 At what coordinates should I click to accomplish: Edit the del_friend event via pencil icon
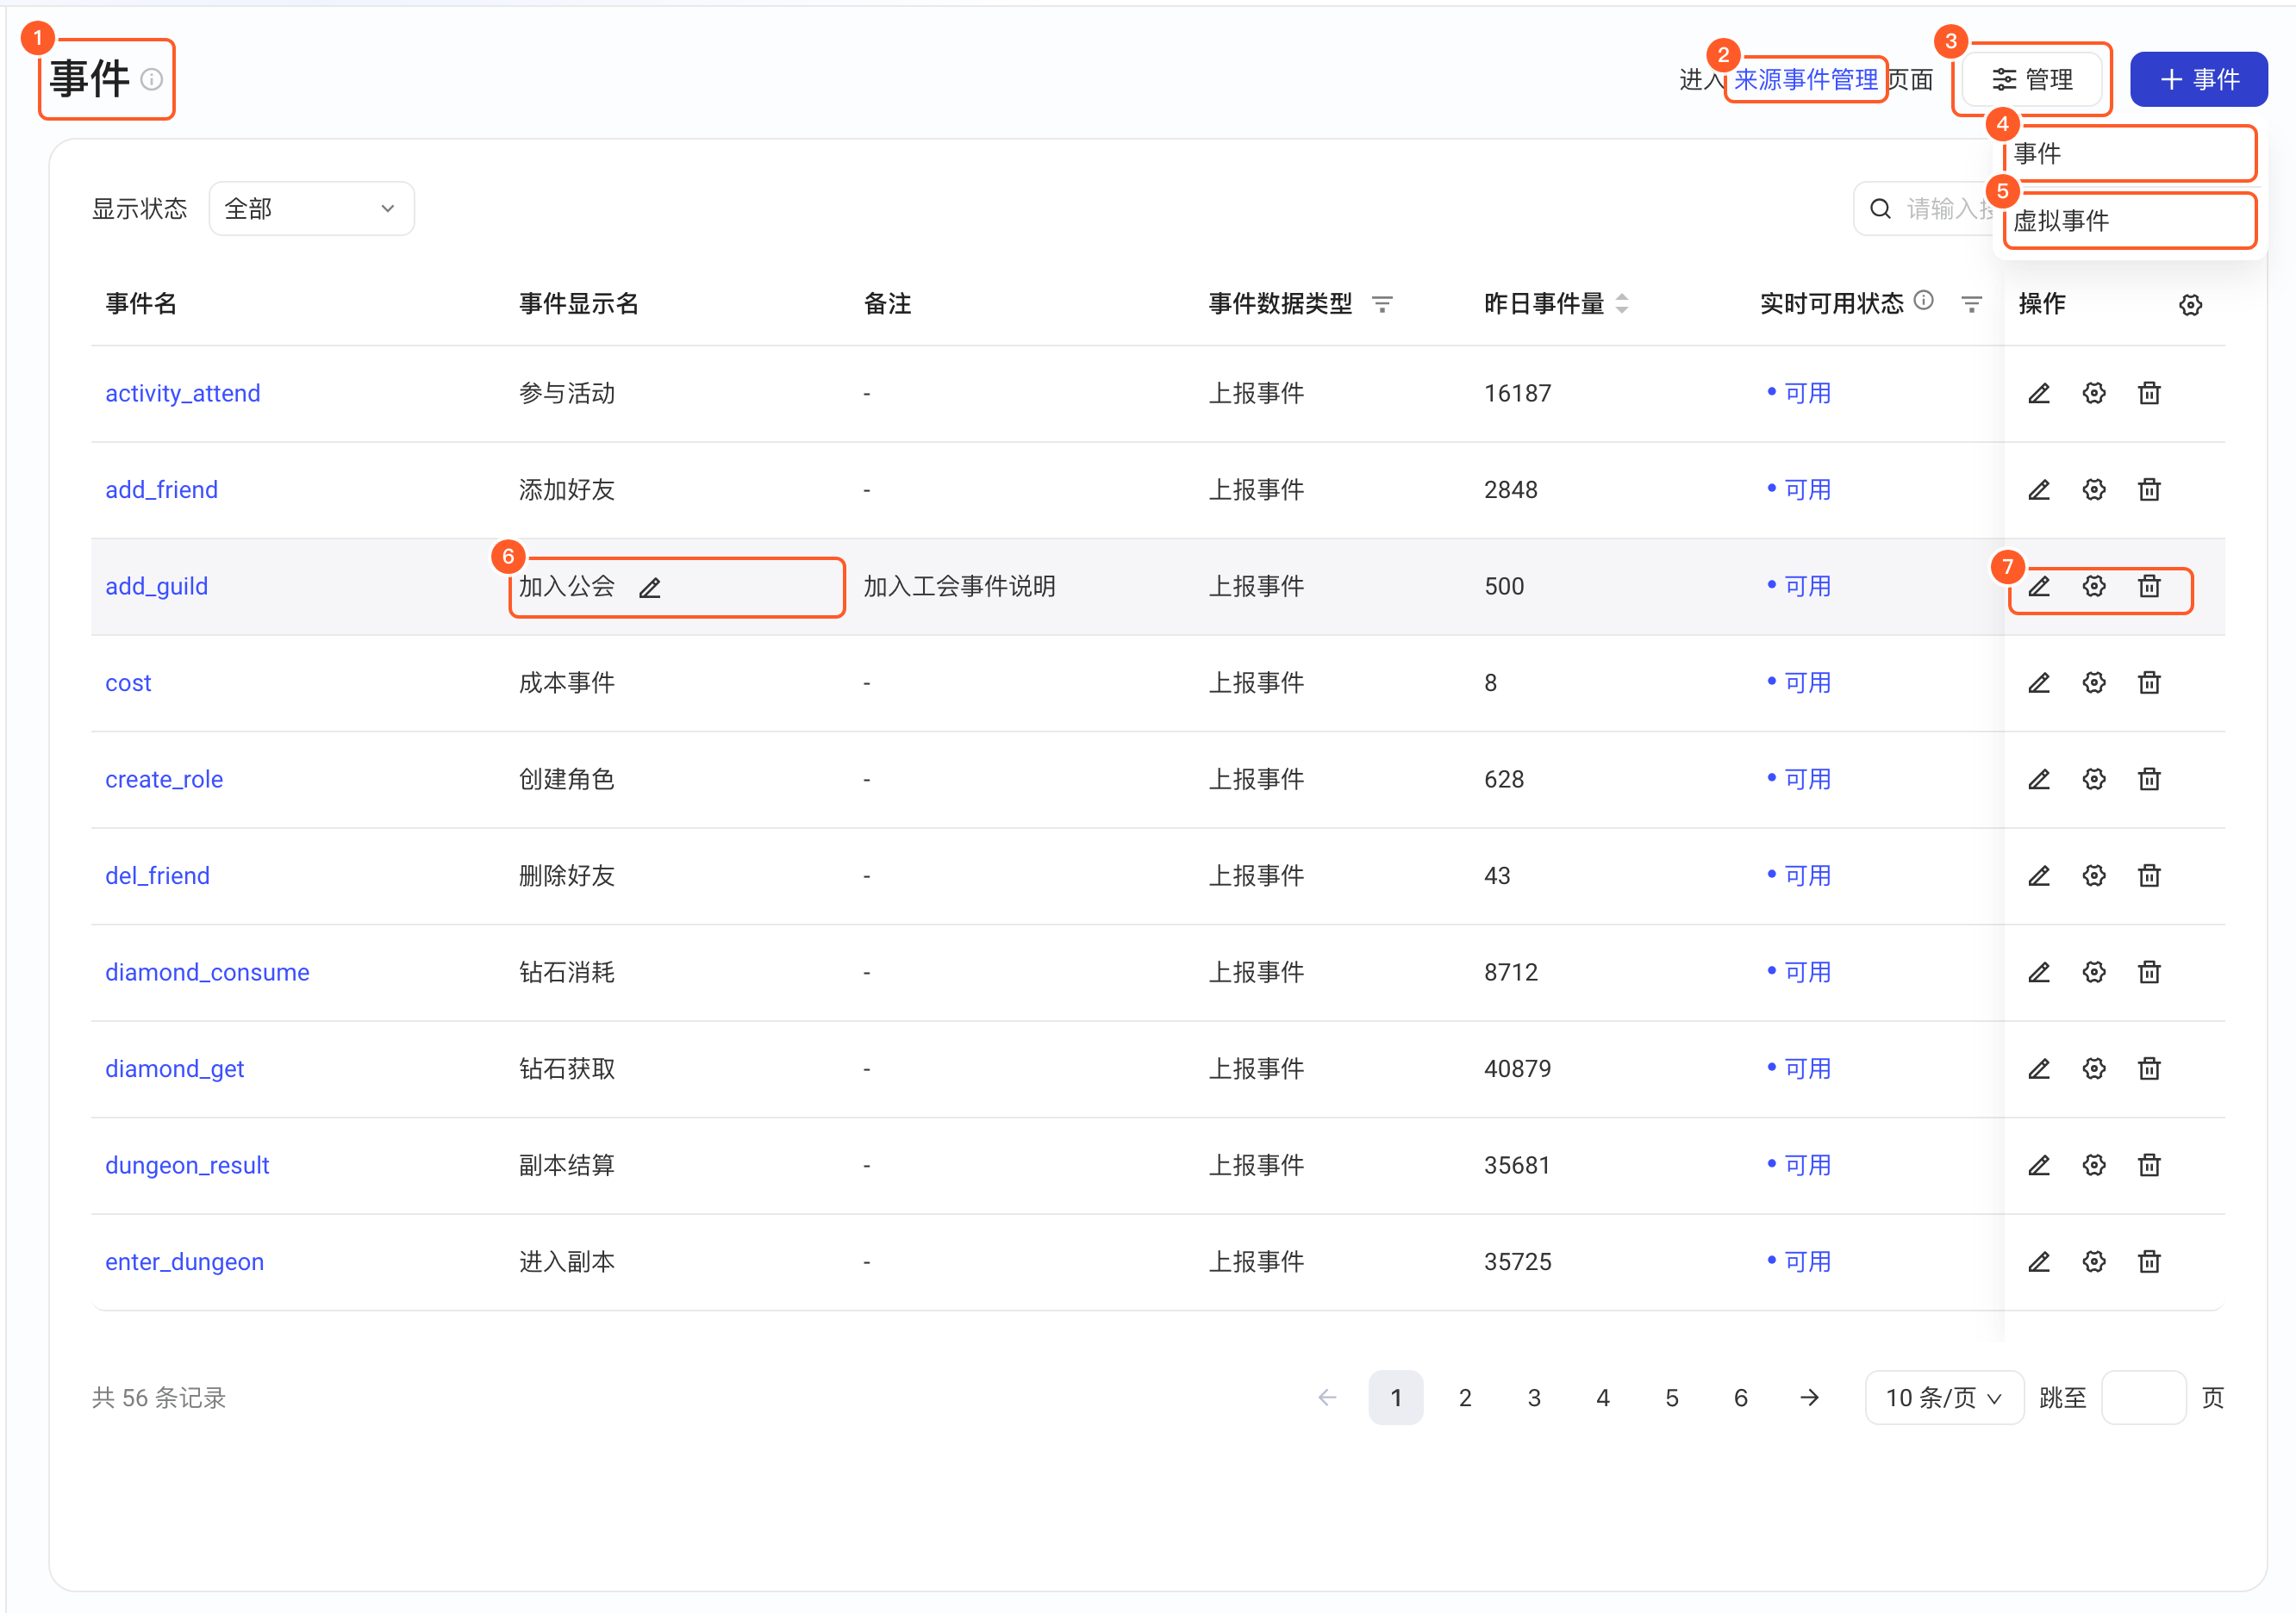2038,876
